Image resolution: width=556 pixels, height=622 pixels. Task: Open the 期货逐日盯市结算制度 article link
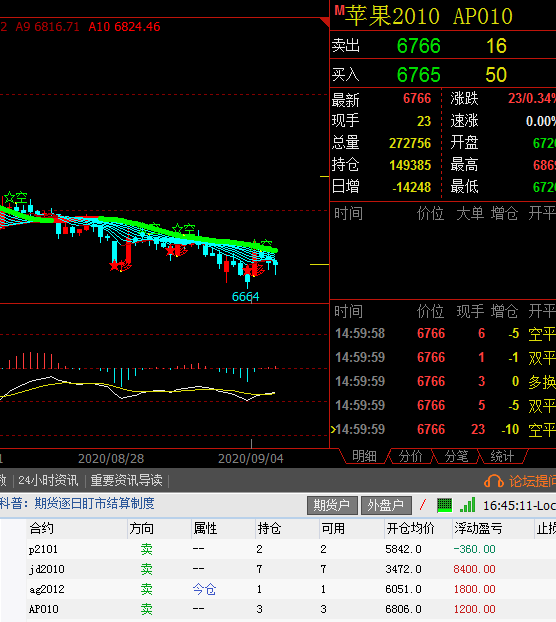(x=94, y=503)
